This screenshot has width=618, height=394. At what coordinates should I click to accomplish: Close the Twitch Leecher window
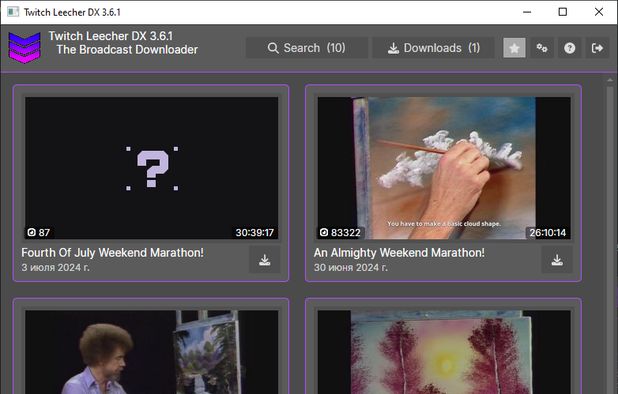click(599, 12)
